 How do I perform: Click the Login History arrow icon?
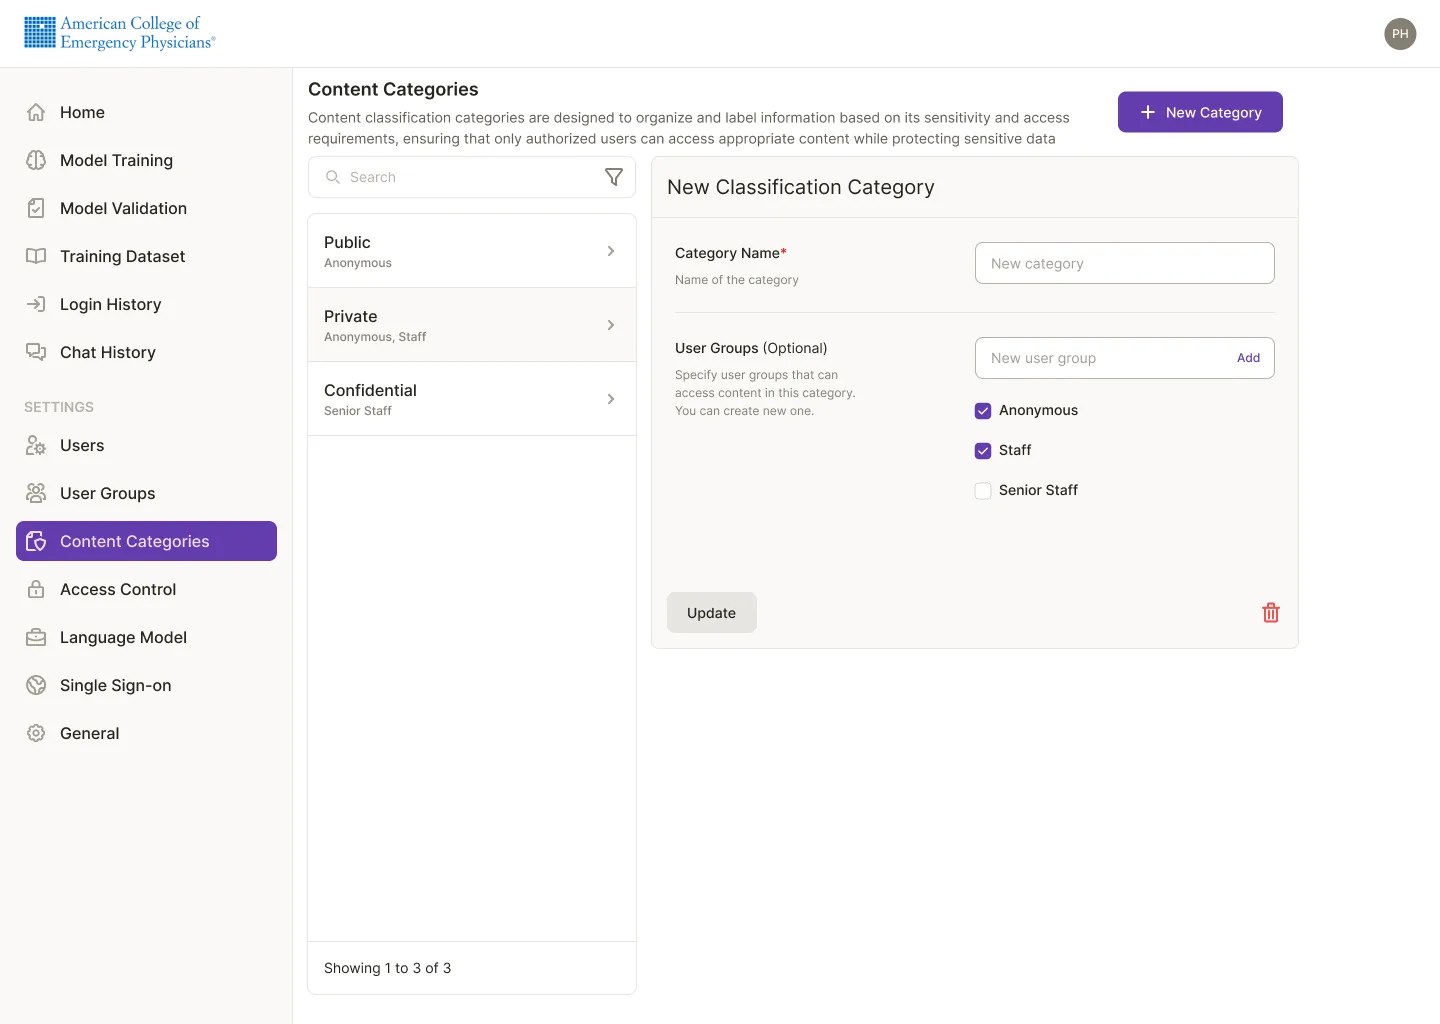coord(36,304)
